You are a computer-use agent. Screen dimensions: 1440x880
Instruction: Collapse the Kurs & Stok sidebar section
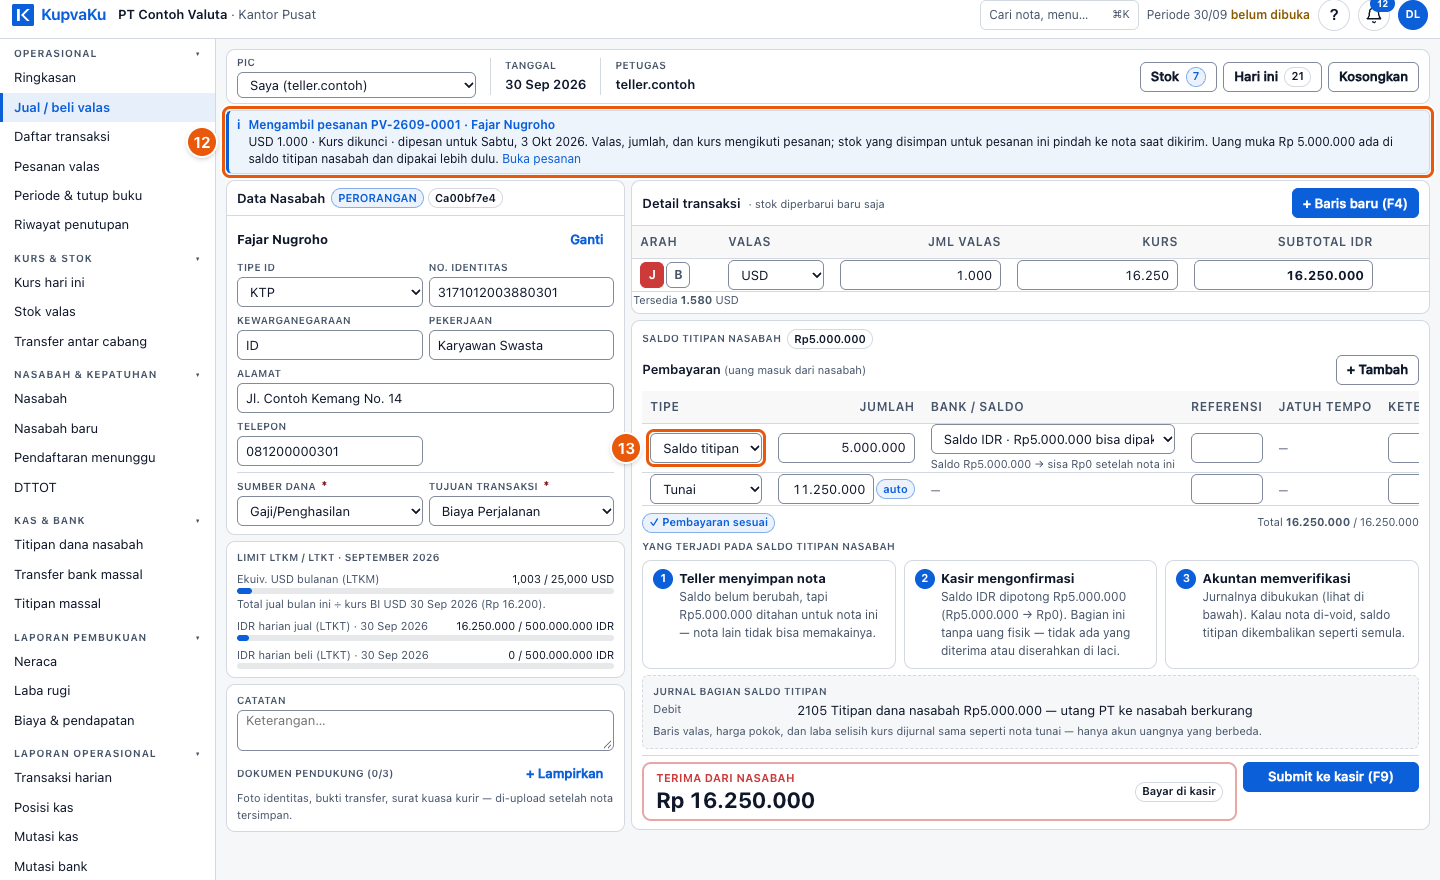pos(198,259)
